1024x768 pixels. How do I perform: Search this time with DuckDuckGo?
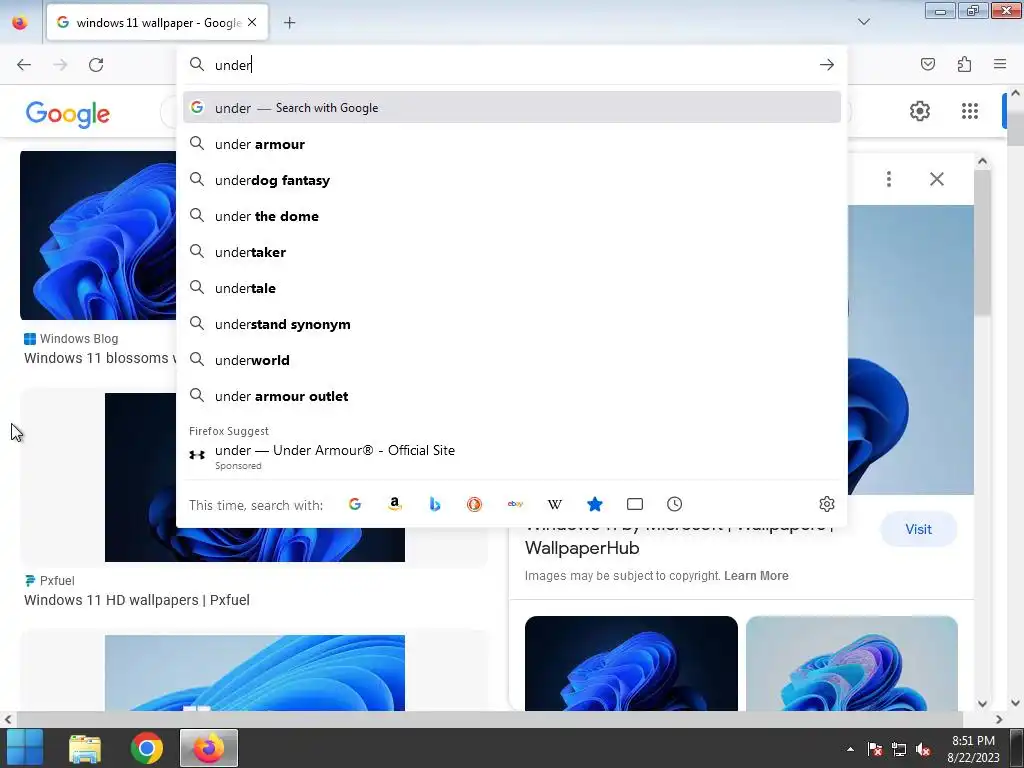tap(474, 504)
